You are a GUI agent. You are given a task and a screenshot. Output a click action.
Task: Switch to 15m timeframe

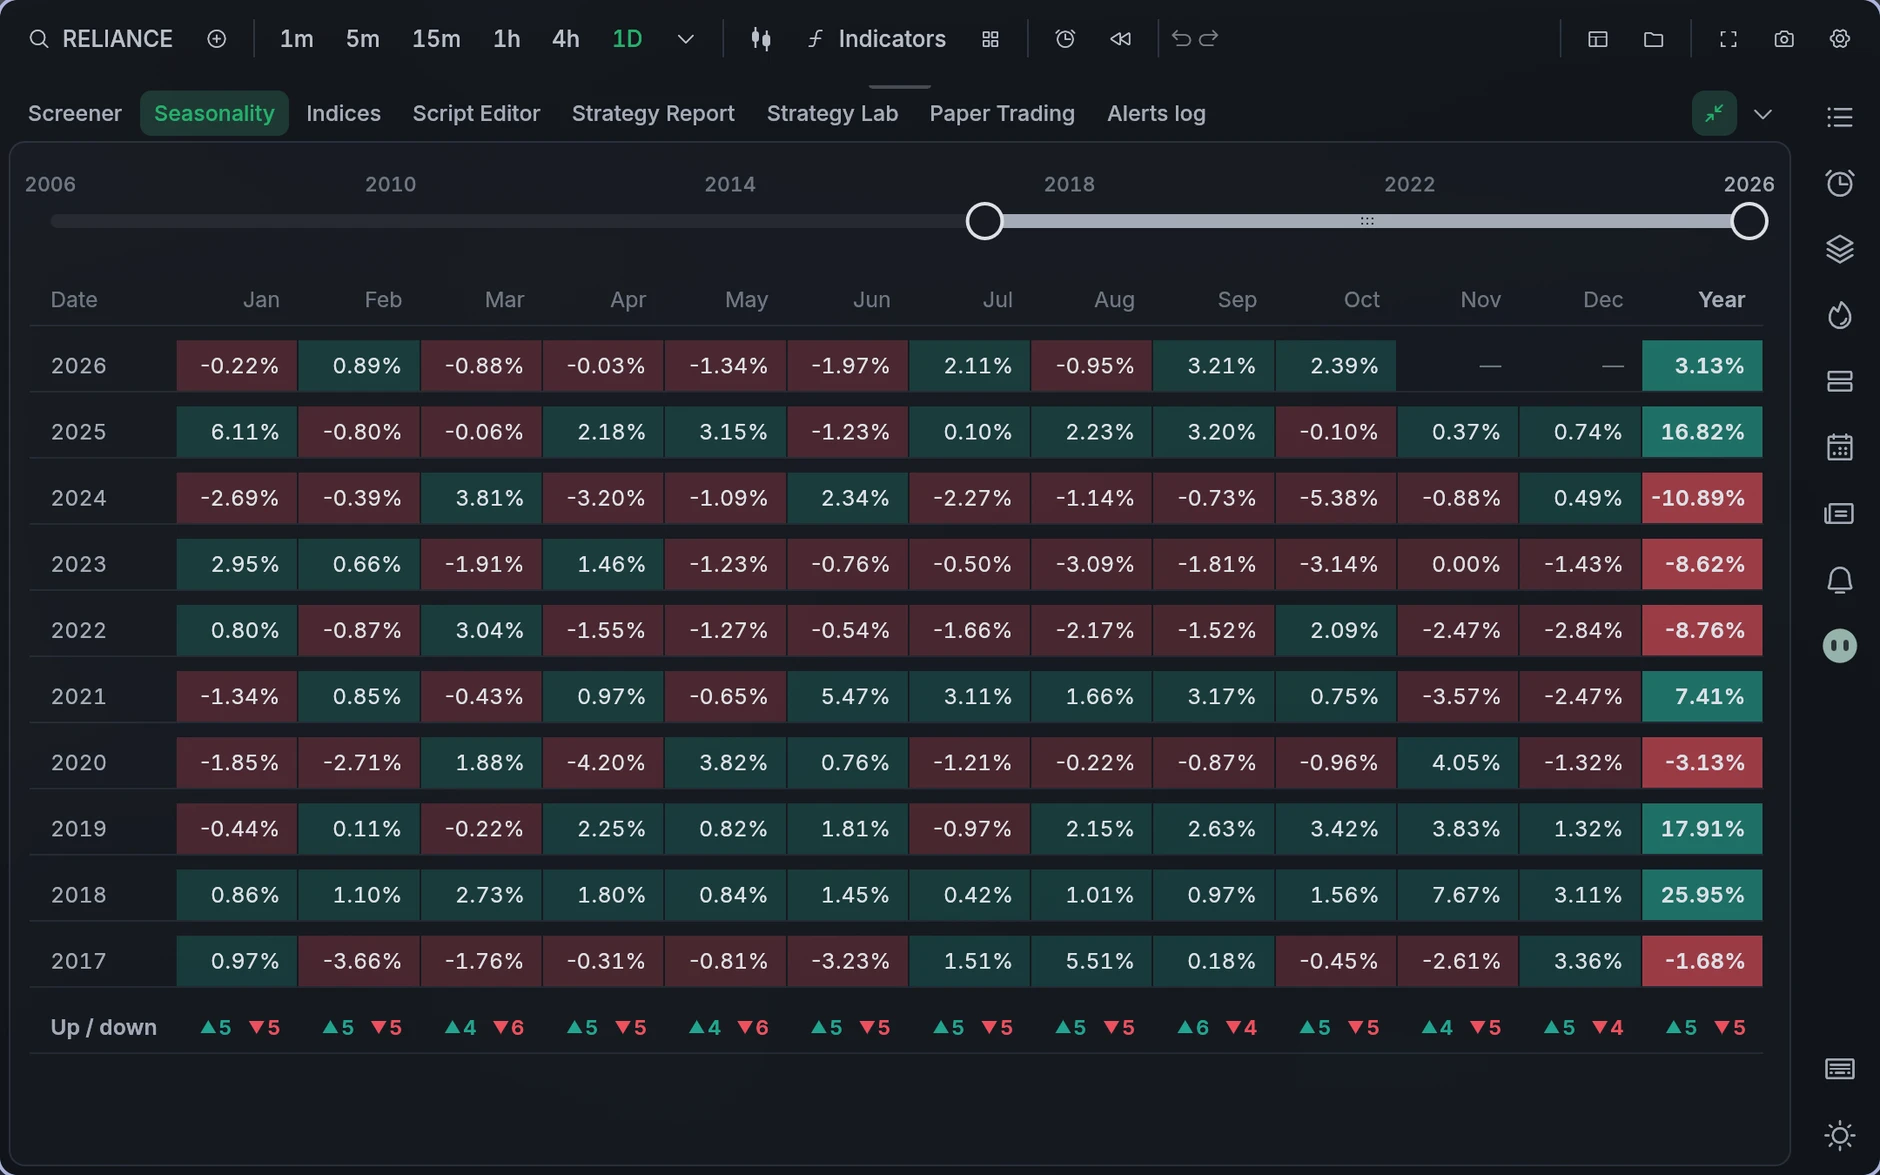click(x=436, y=39)
